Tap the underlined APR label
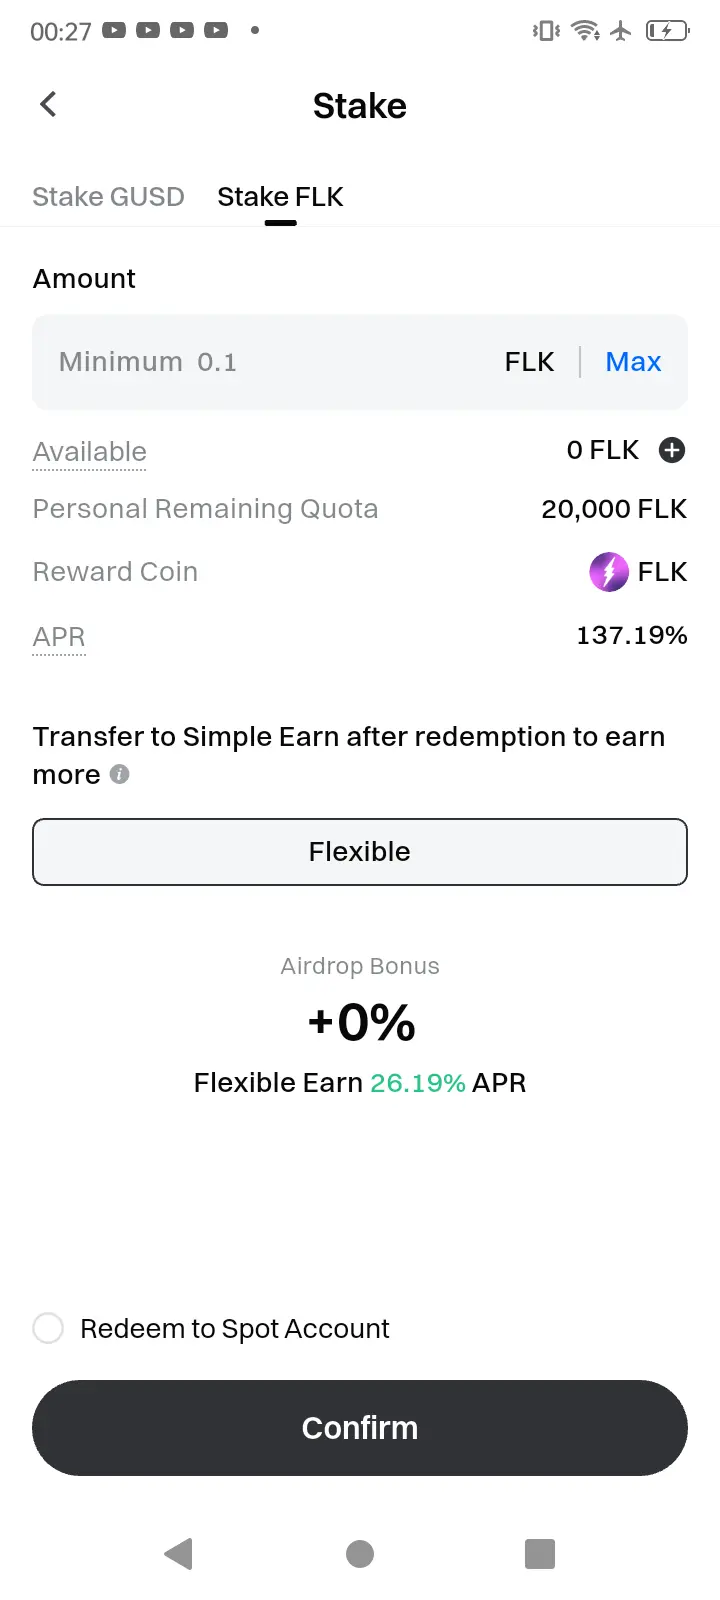The height and width of the screenshot is (1600, 720). tap(59, 637)
